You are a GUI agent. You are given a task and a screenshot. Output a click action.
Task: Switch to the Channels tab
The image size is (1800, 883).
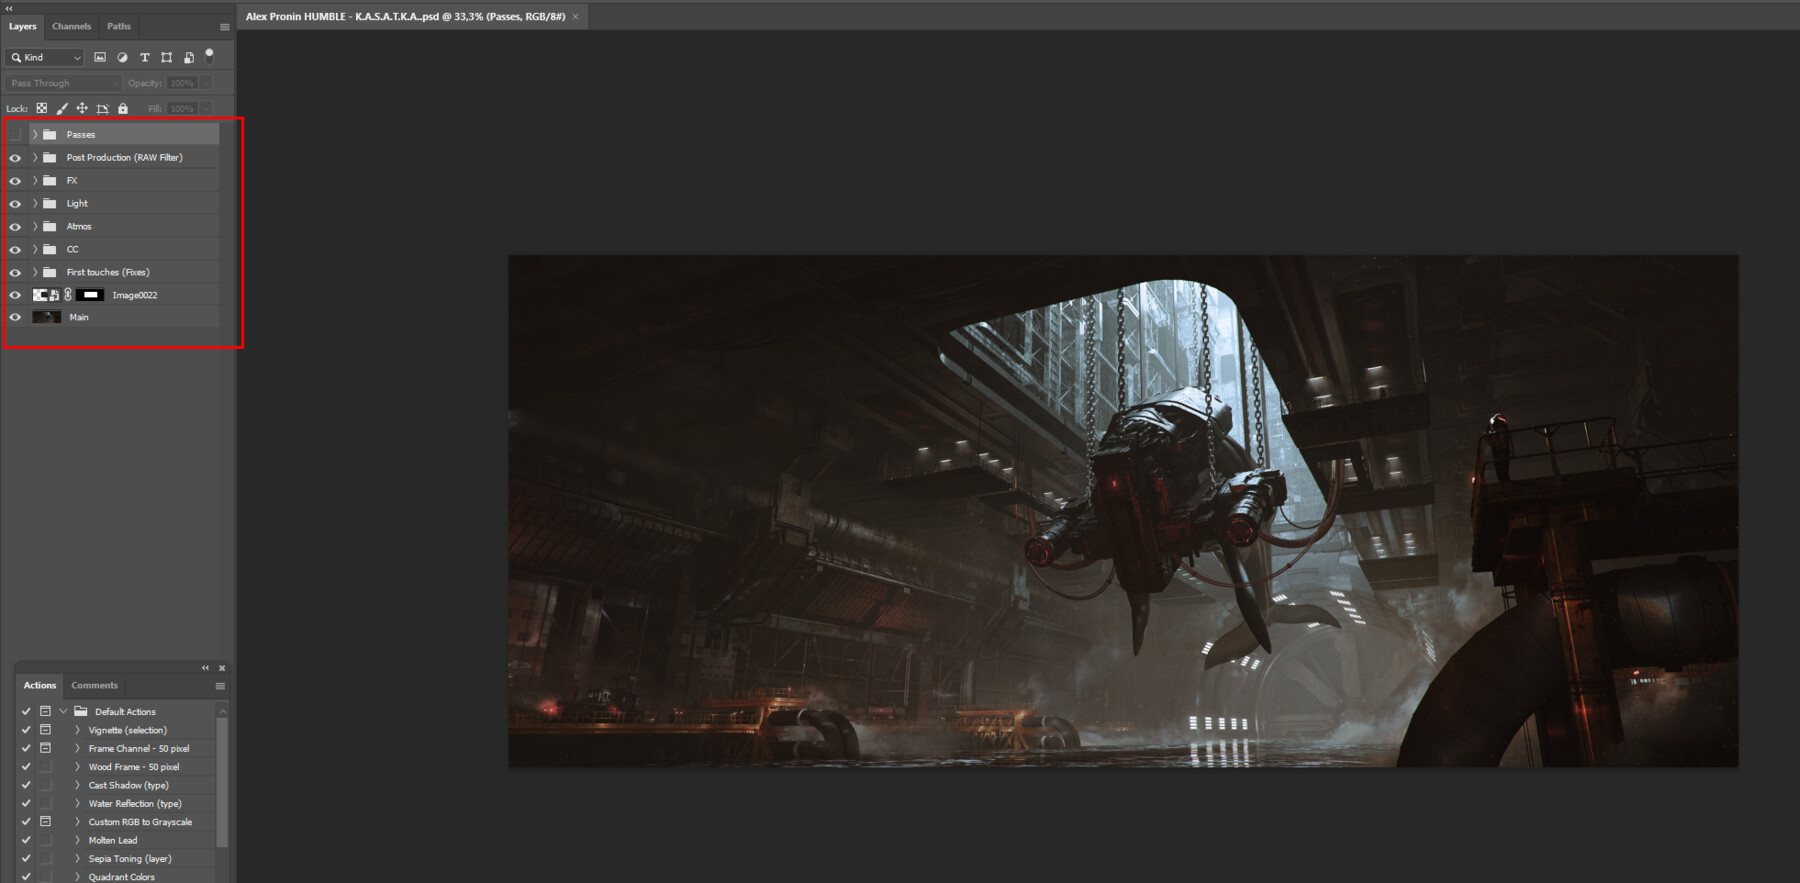[71, 26]
